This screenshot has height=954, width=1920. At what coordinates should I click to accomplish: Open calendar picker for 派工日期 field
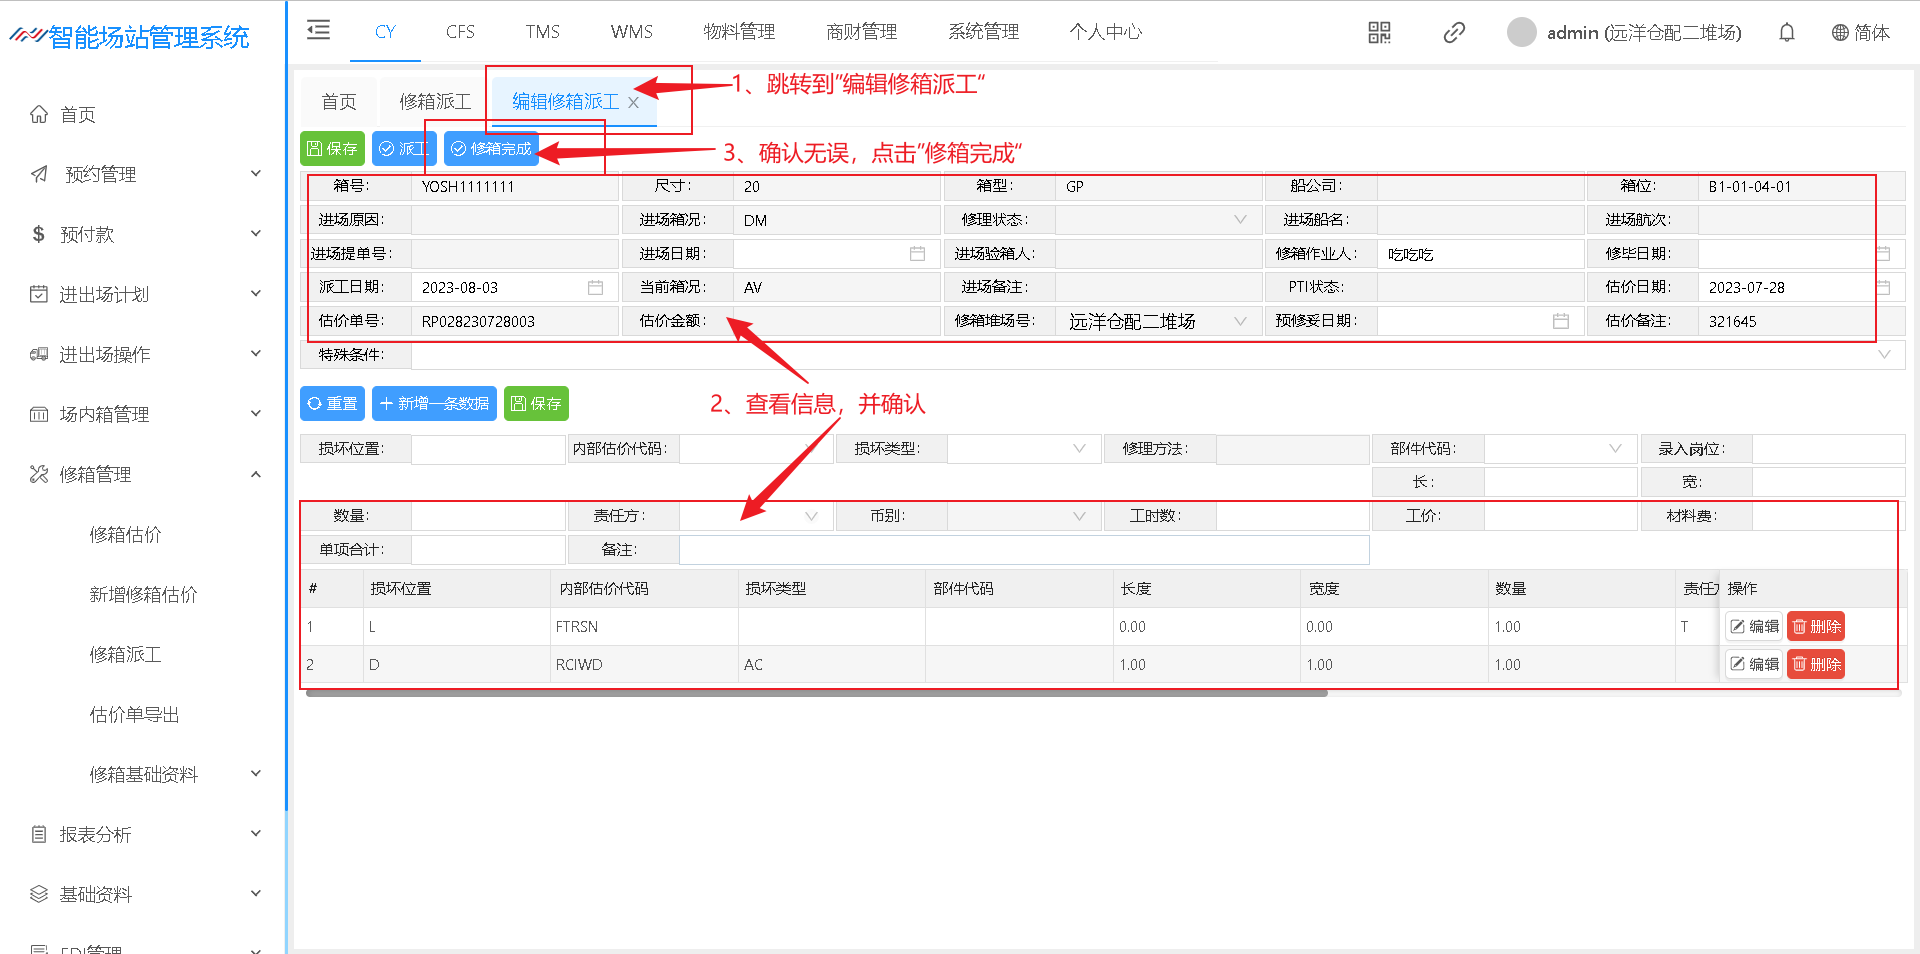point(595,288)
